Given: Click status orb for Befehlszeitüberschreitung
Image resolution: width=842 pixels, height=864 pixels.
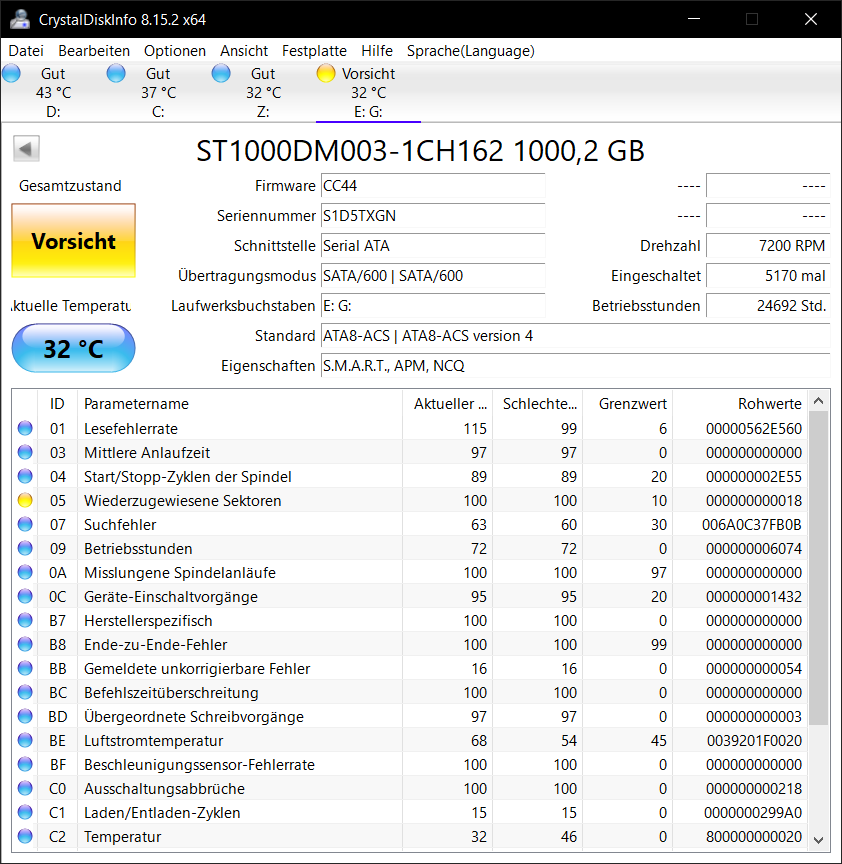Looking at the screenshot, I should point(25,692).
